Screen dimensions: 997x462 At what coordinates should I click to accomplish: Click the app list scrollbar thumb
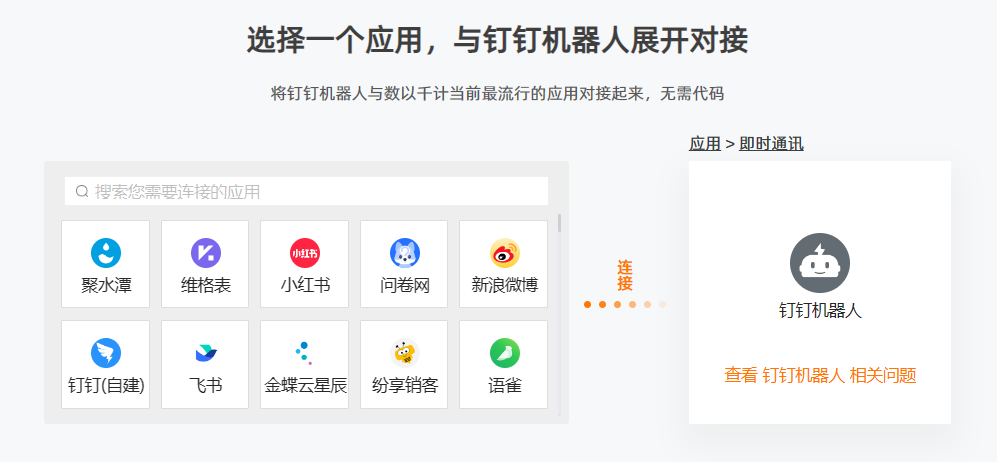(560, 223)
